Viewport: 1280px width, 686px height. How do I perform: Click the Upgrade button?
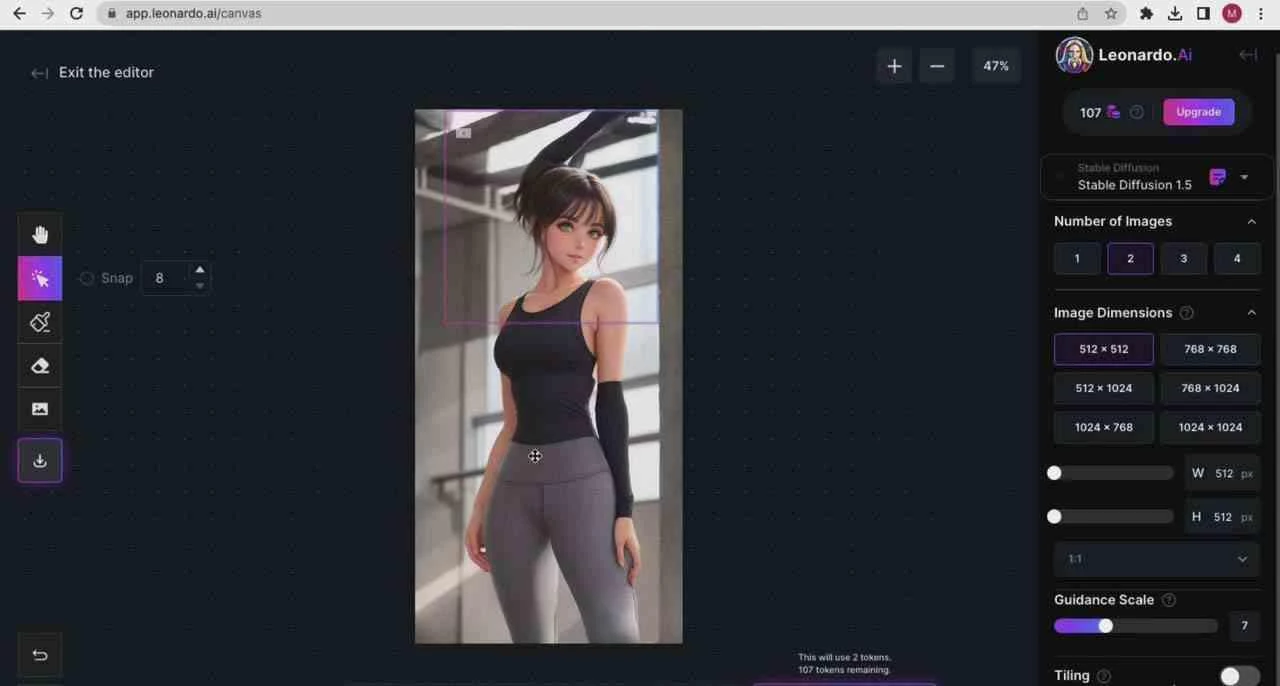pyautogui.click(x=1198, y=112)
